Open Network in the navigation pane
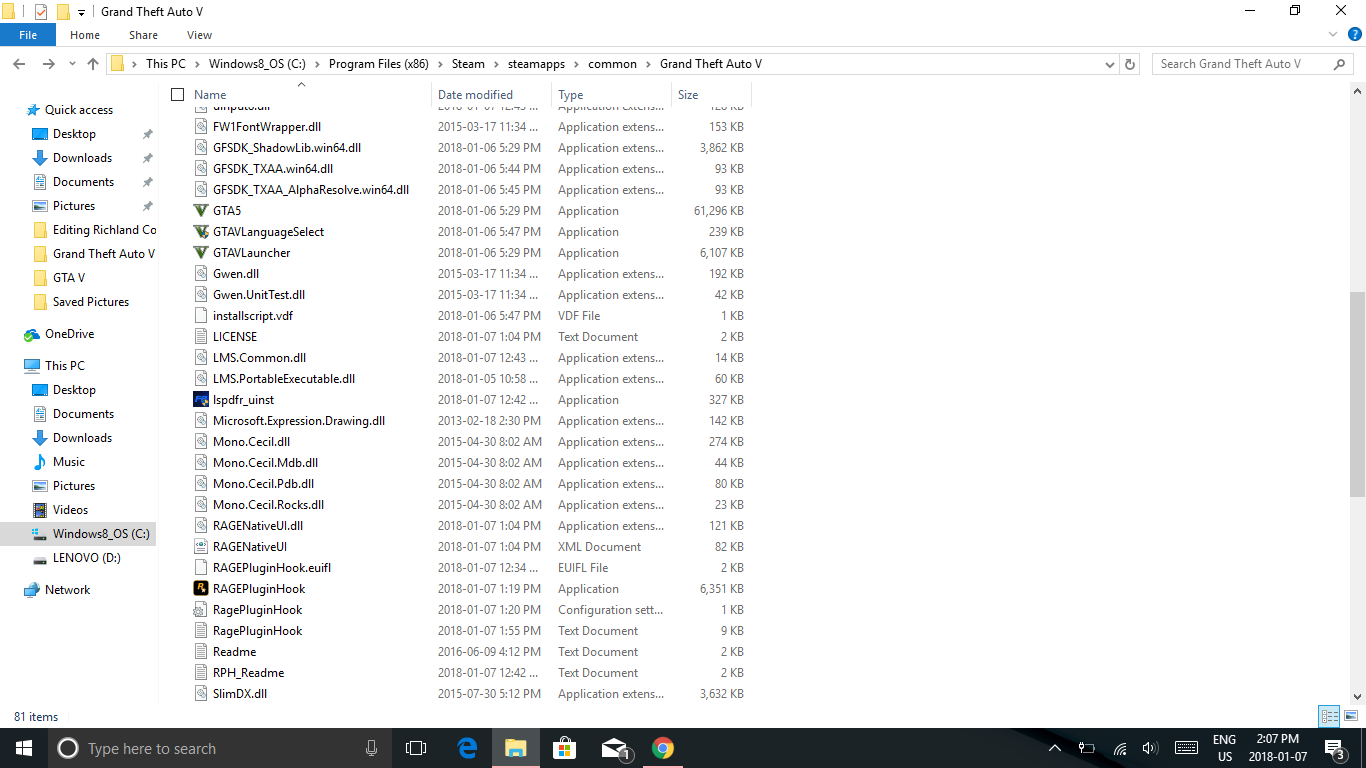1366x768 pixels. point(67,590)
